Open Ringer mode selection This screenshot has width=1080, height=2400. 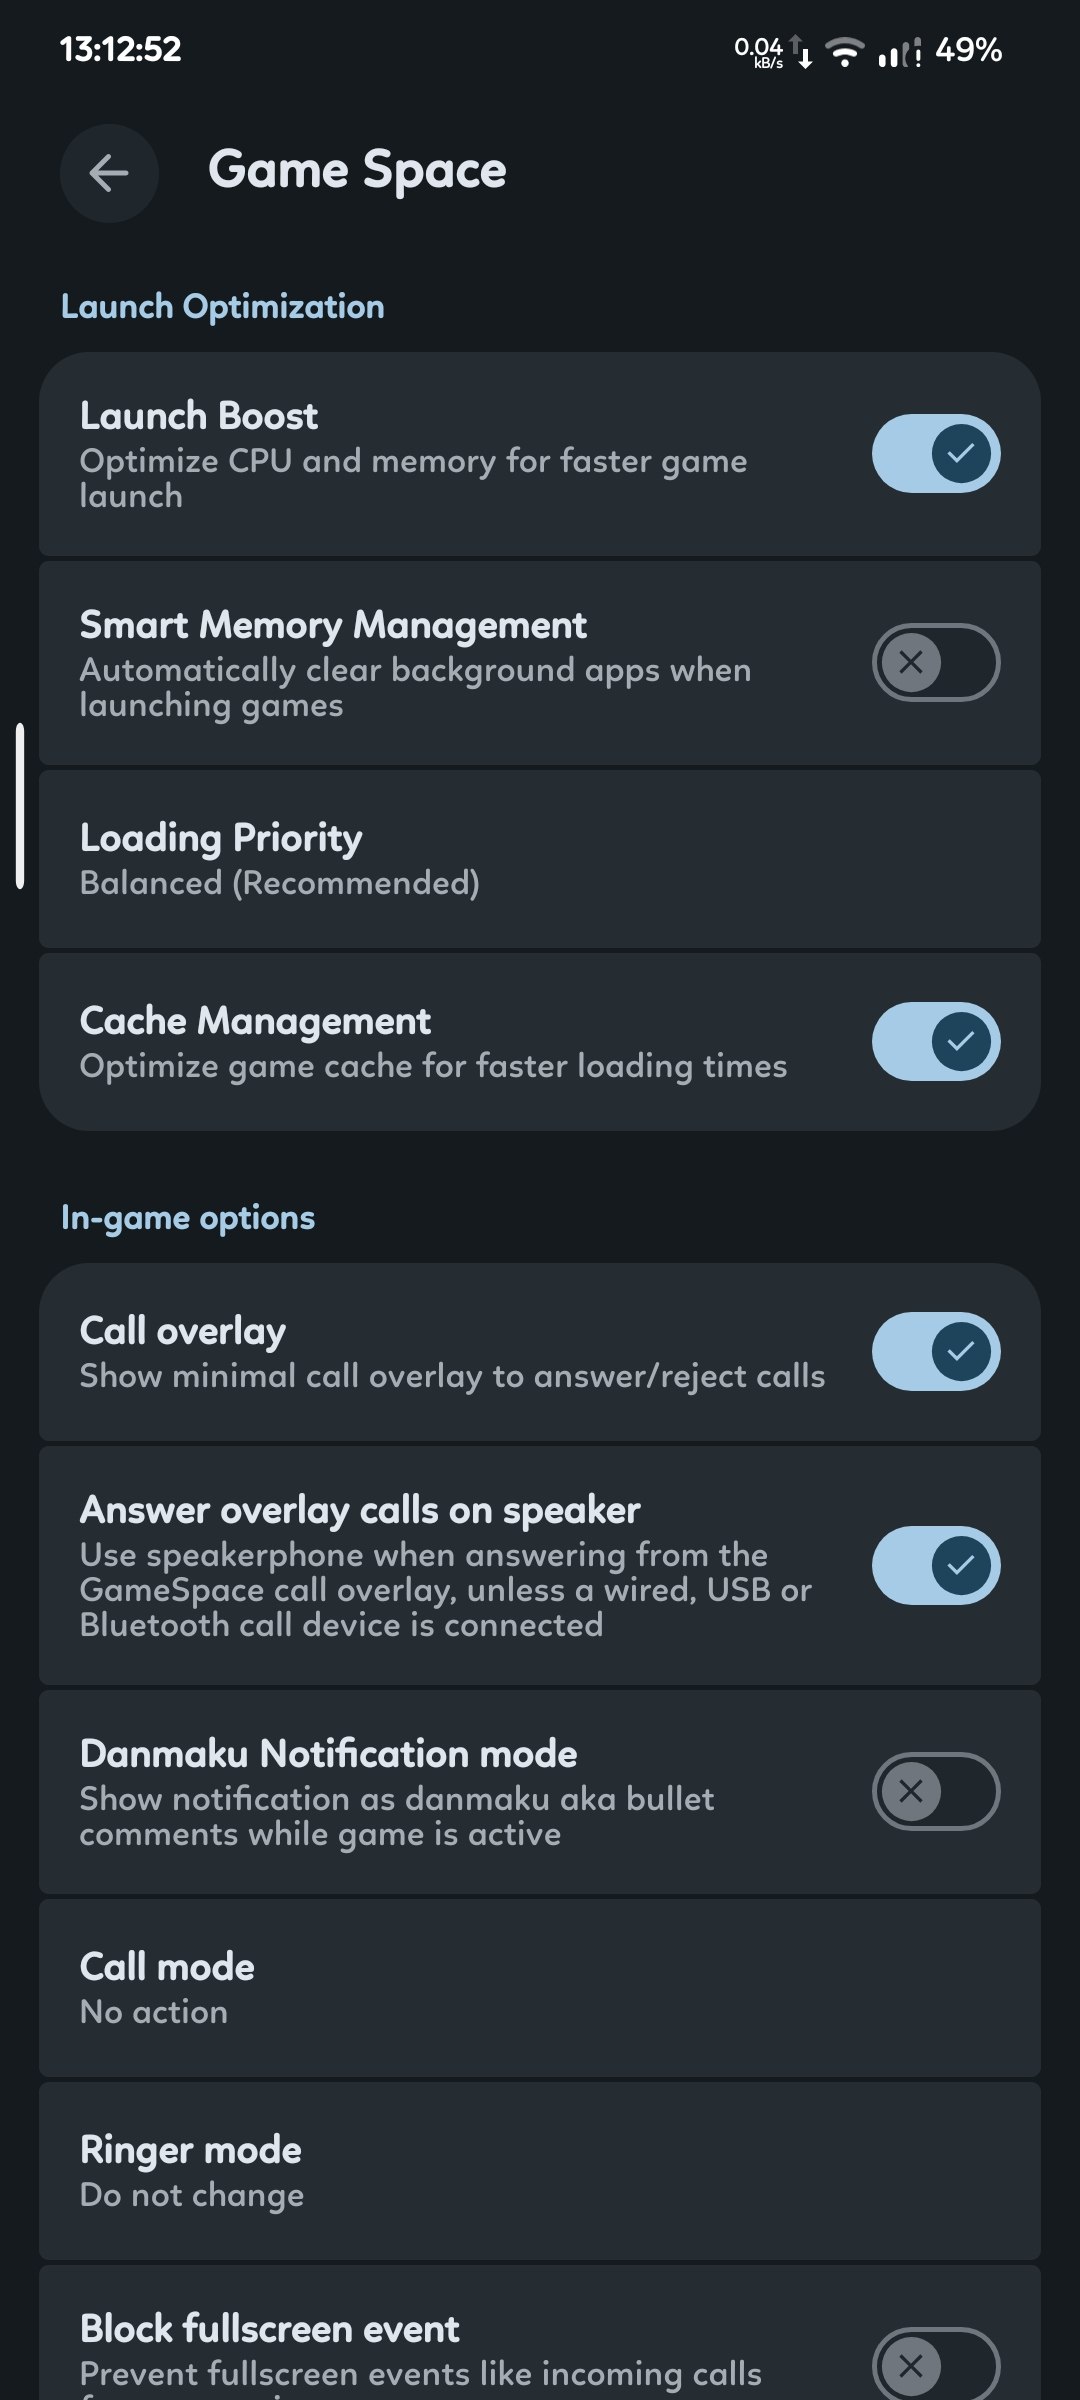point(540,2171)
